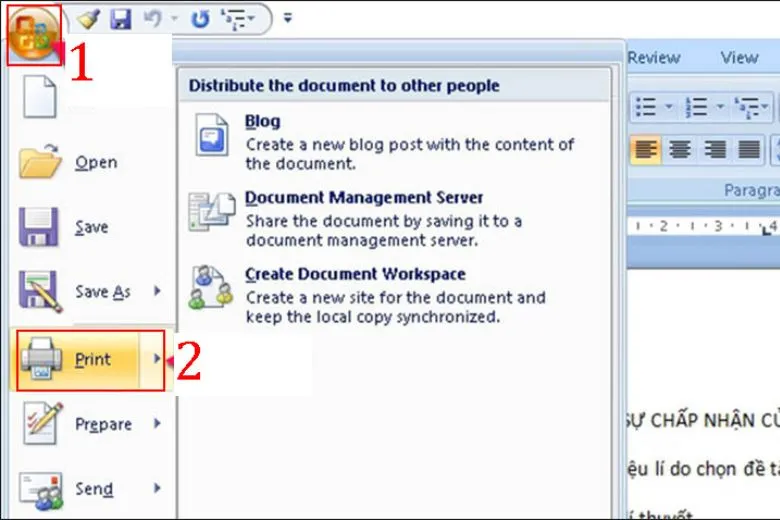Choose Open from the Office menu
Screen dimensions: 780x520
click(x=95, y=162)
